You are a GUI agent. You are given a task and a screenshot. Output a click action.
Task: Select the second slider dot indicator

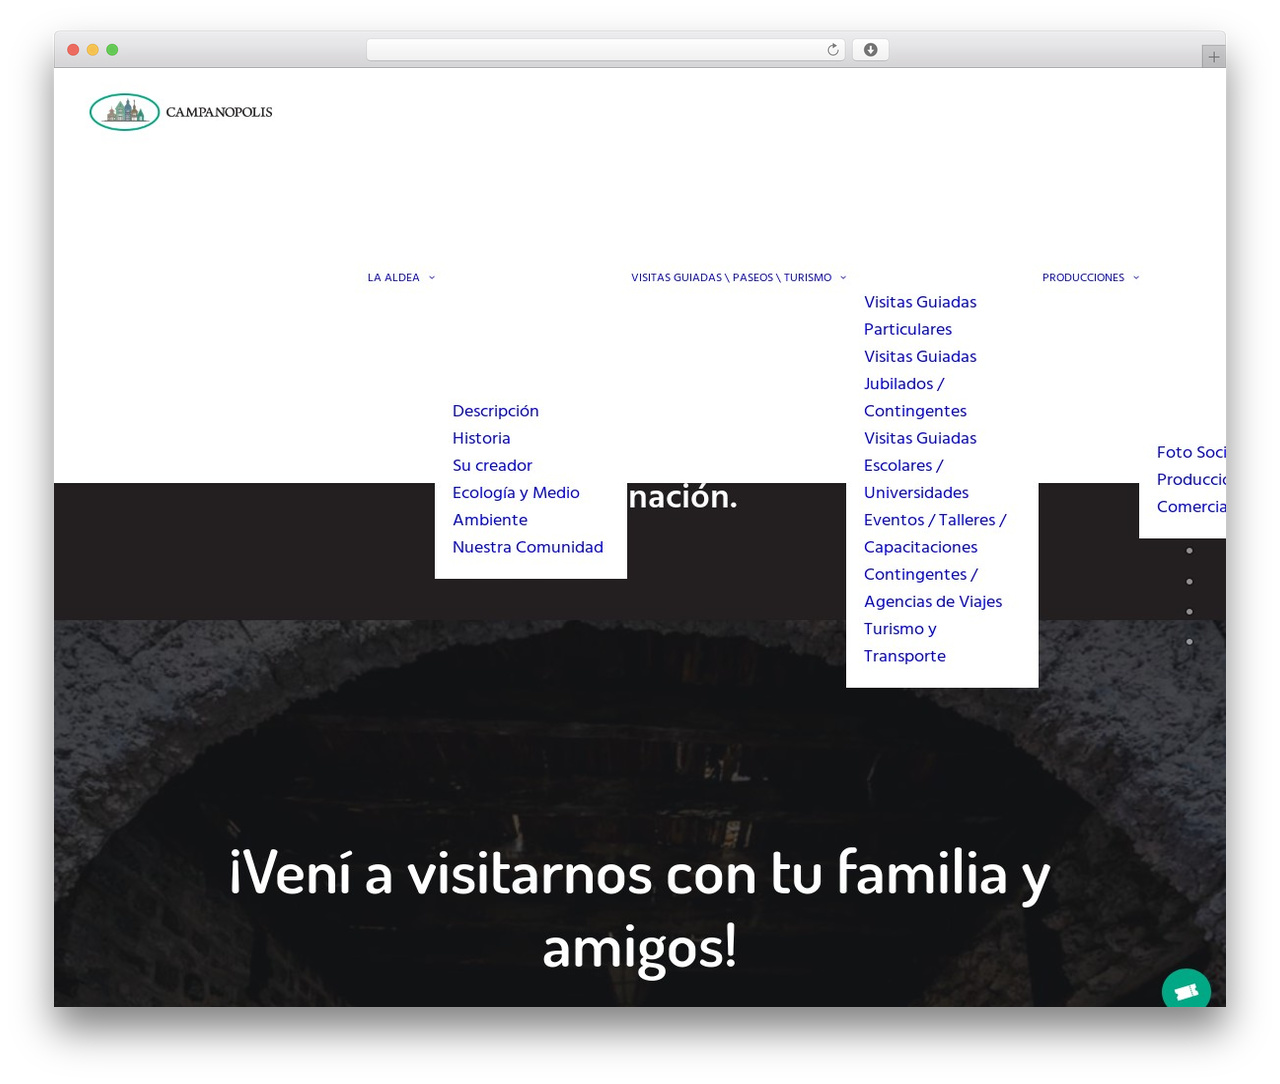[1189, 581]
